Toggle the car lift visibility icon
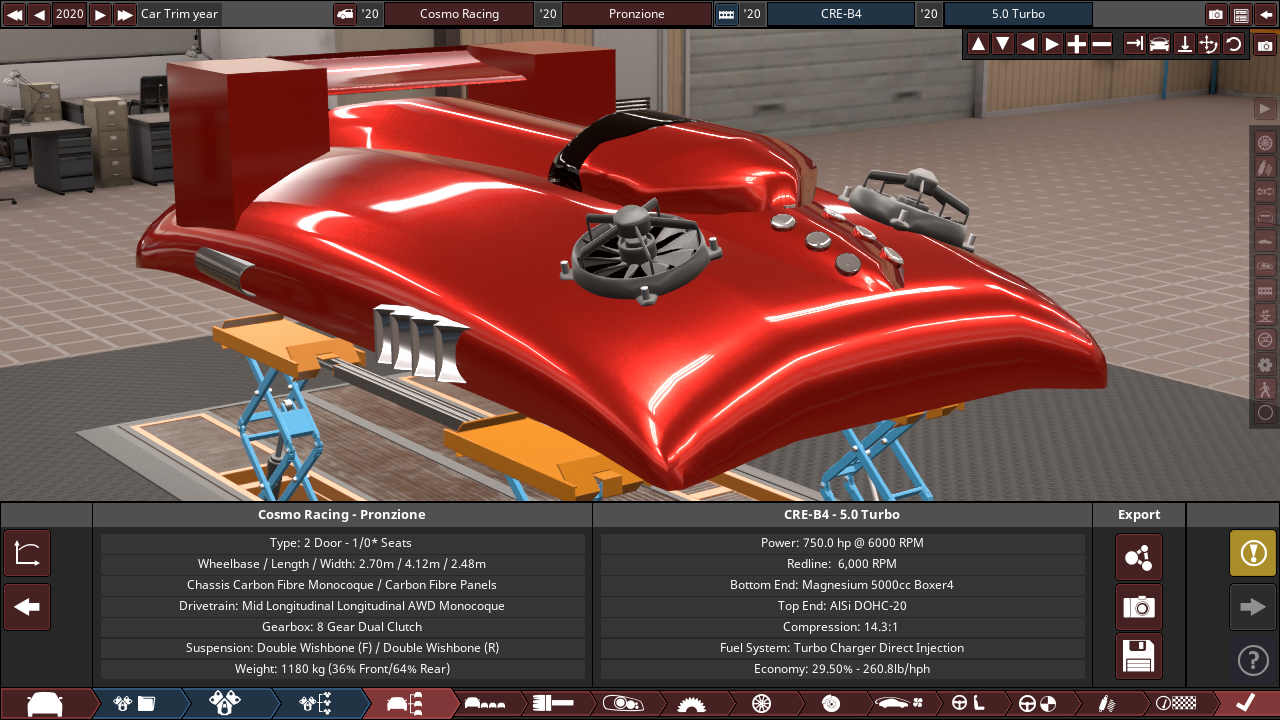This screenshot has width=1280, height=720. pyautogui.click(x=1265, y=315)
